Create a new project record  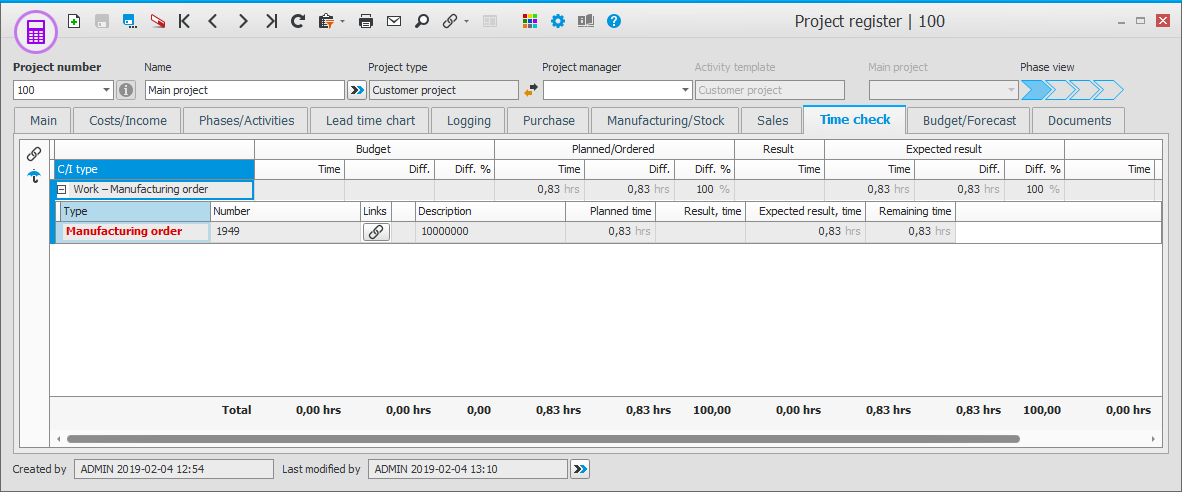tap(74, 21)
